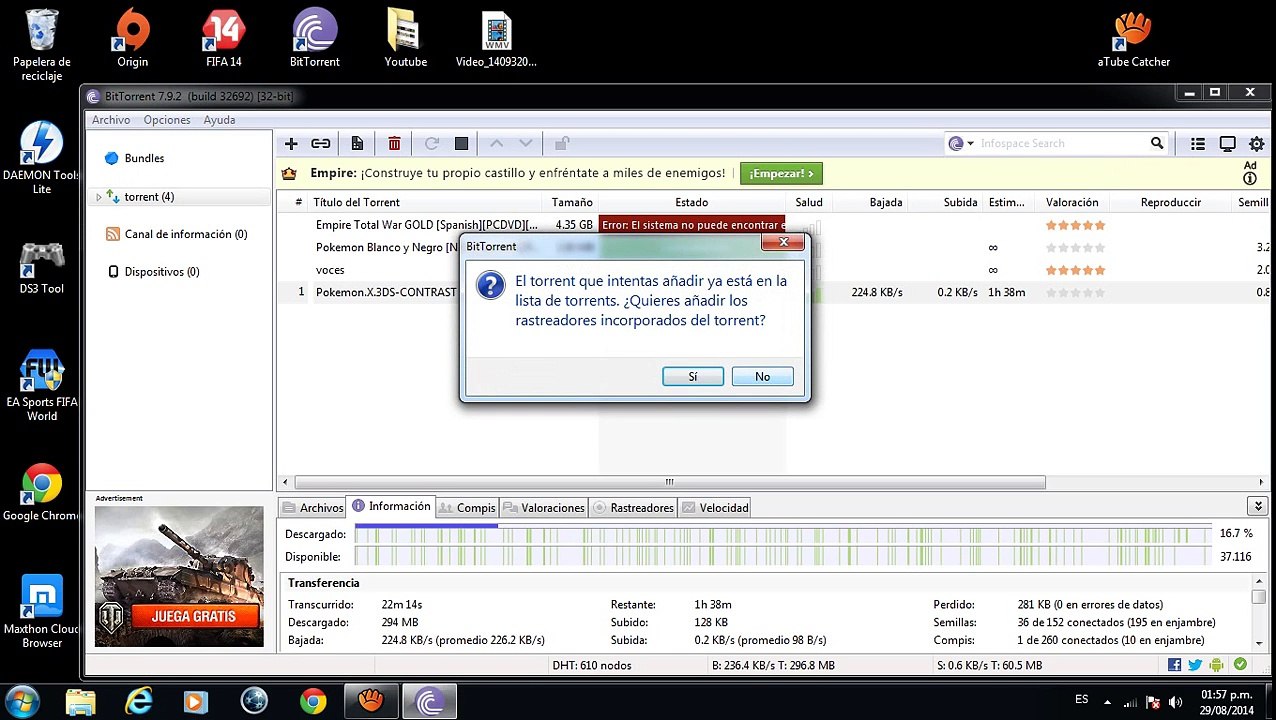Click the green network status checkmark icon

tap(1240, 665)
